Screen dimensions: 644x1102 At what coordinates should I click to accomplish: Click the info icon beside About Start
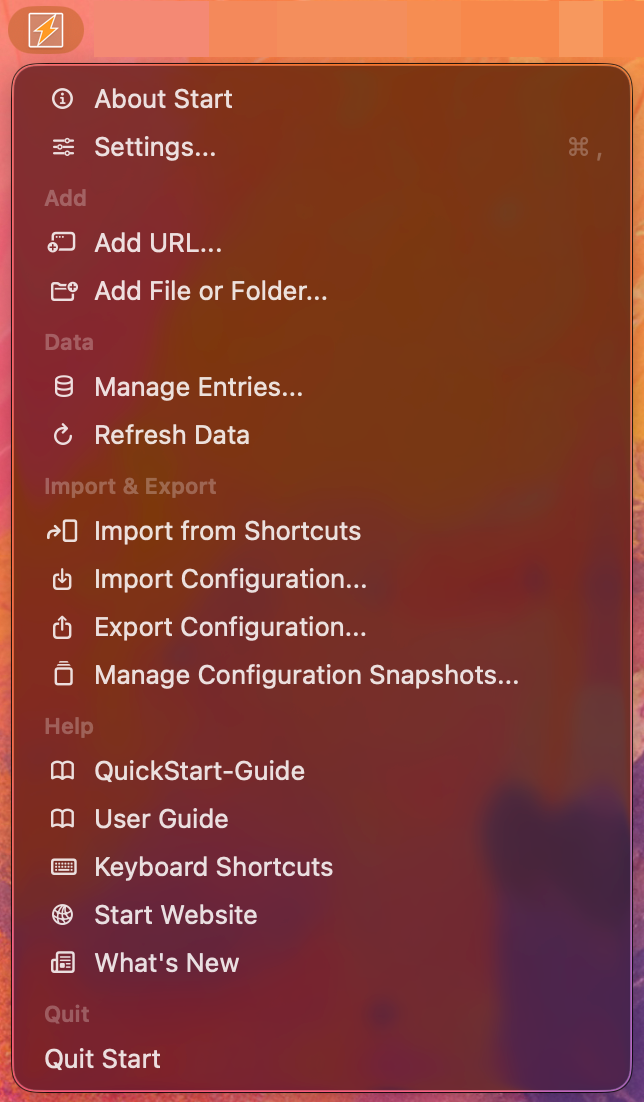(63, 99)
